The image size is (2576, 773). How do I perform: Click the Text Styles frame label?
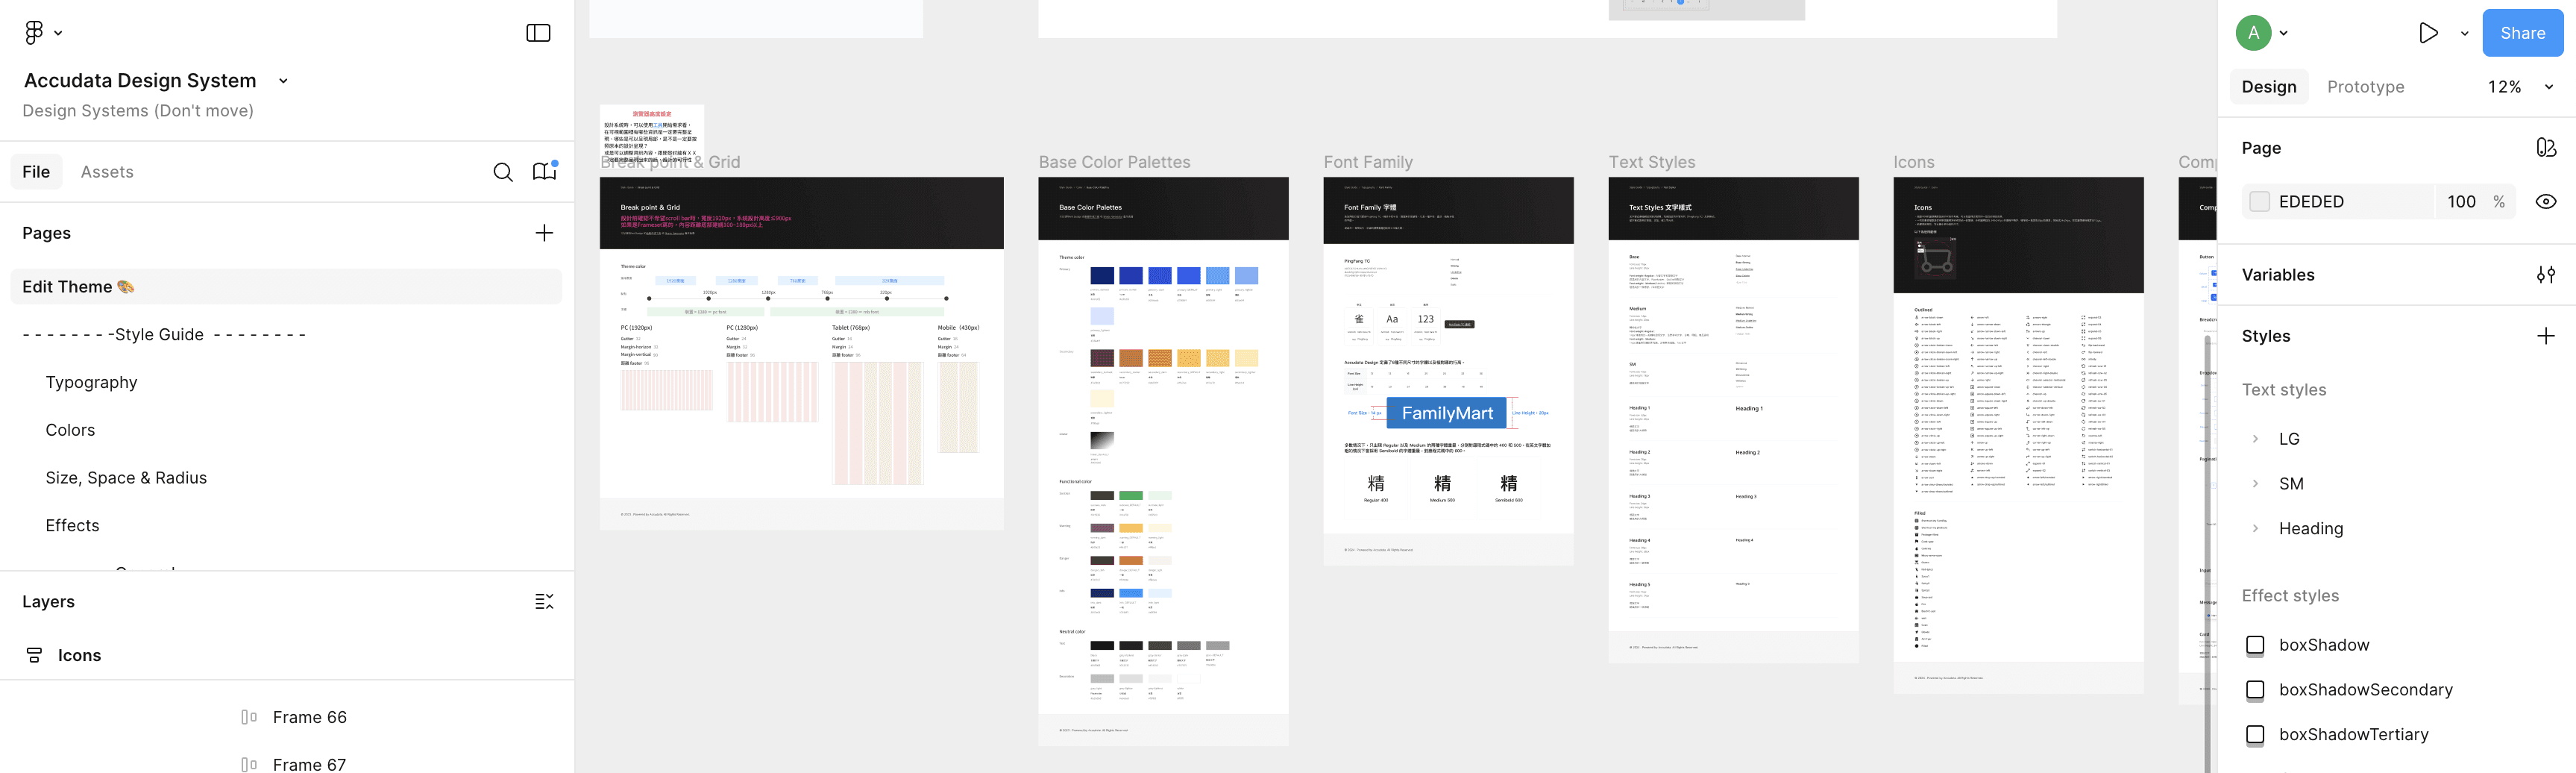[1652, 162]
